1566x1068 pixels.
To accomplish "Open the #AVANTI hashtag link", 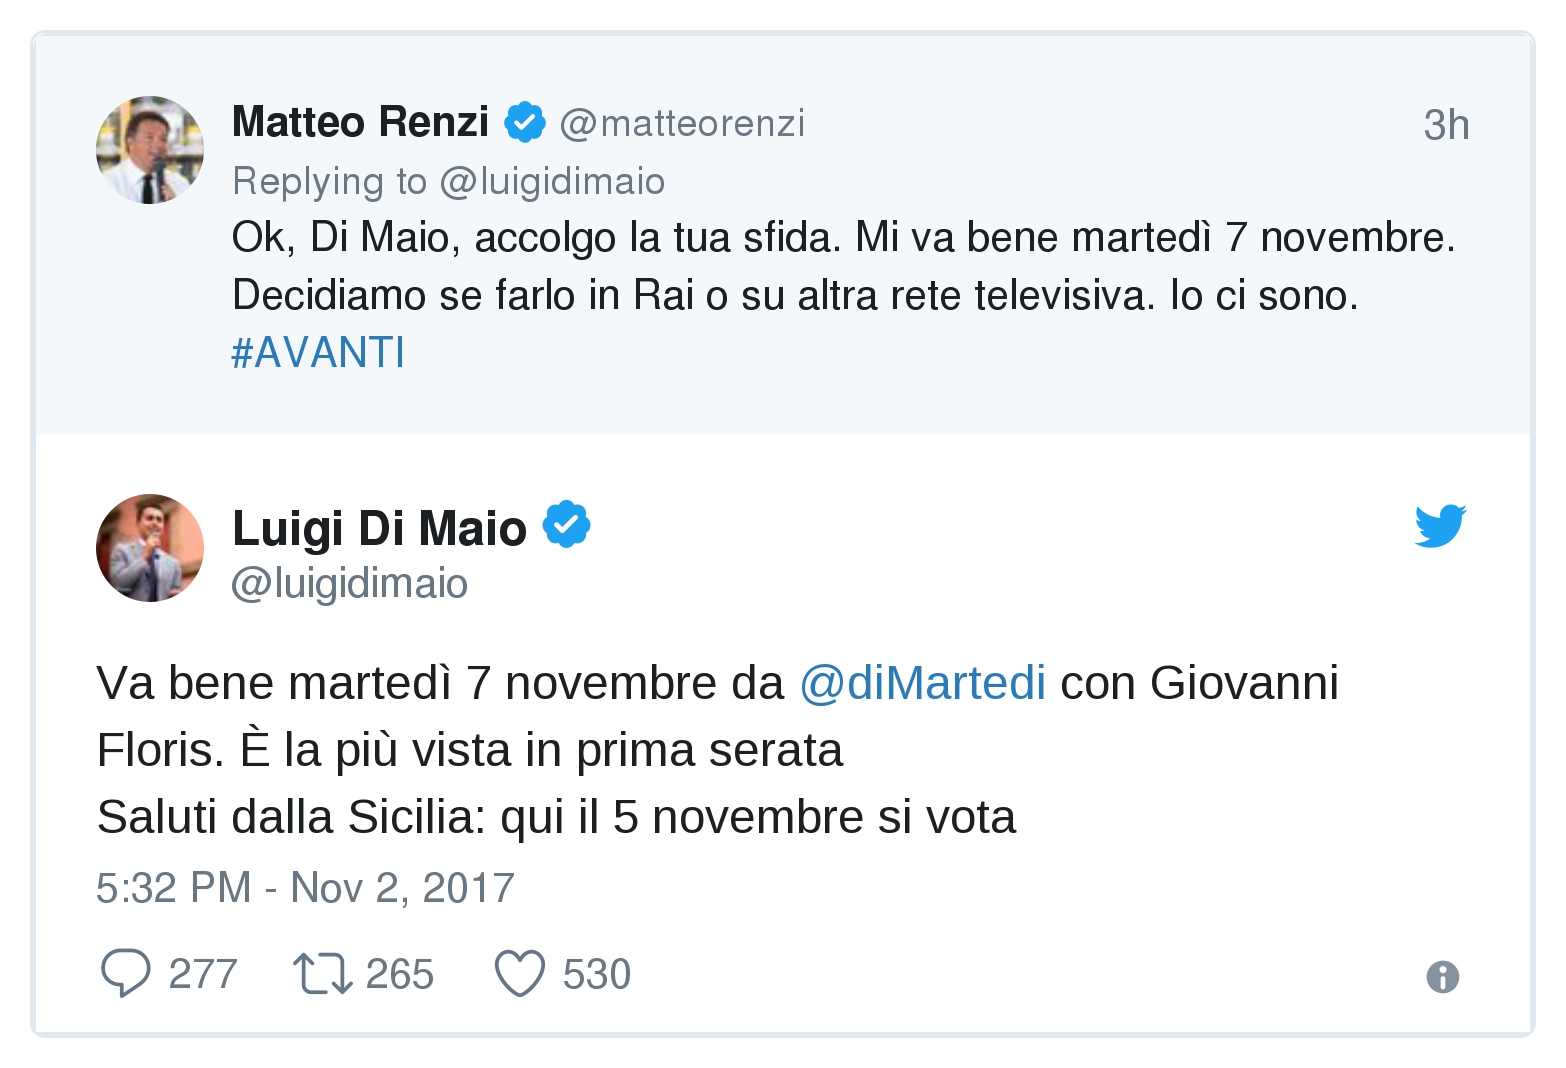I will point(318,352).
